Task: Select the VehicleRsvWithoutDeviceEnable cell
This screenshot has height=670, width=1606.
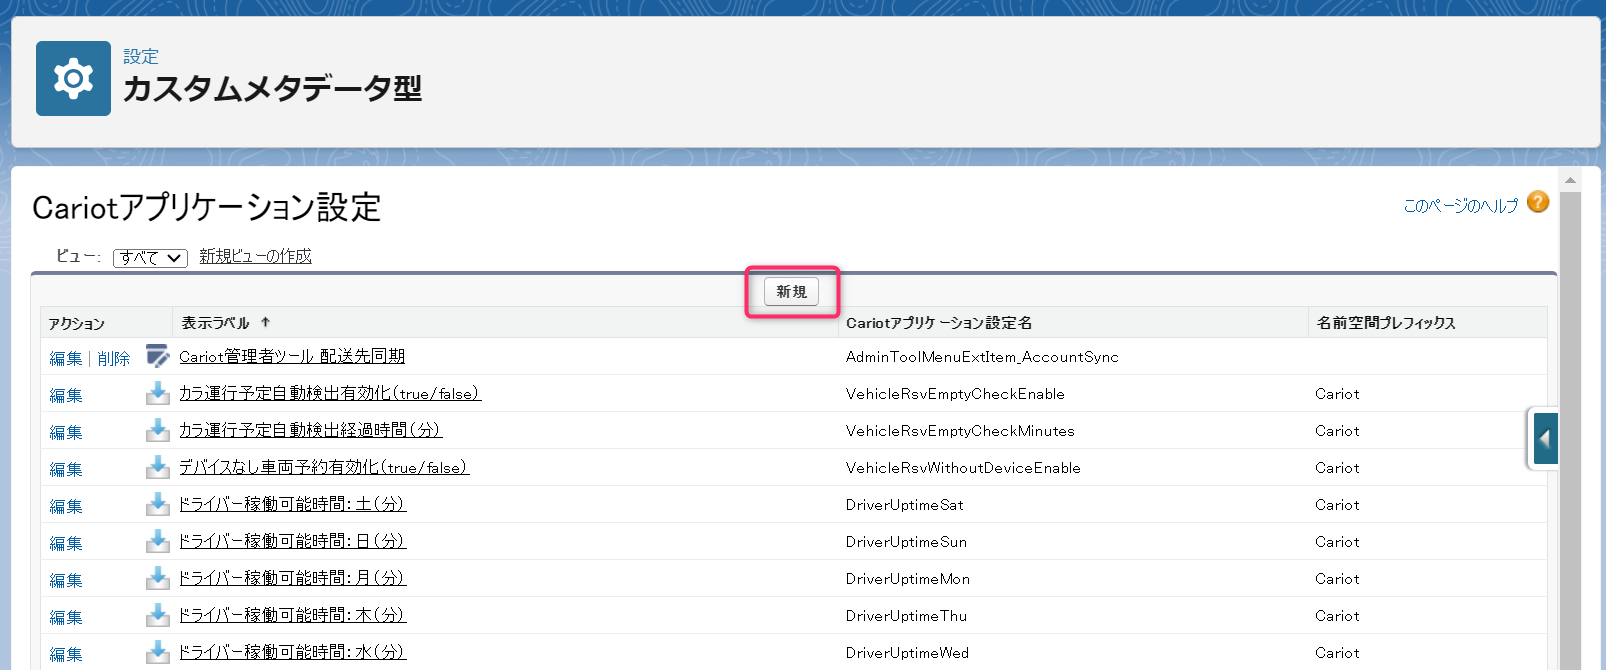Action: (963, 468)
